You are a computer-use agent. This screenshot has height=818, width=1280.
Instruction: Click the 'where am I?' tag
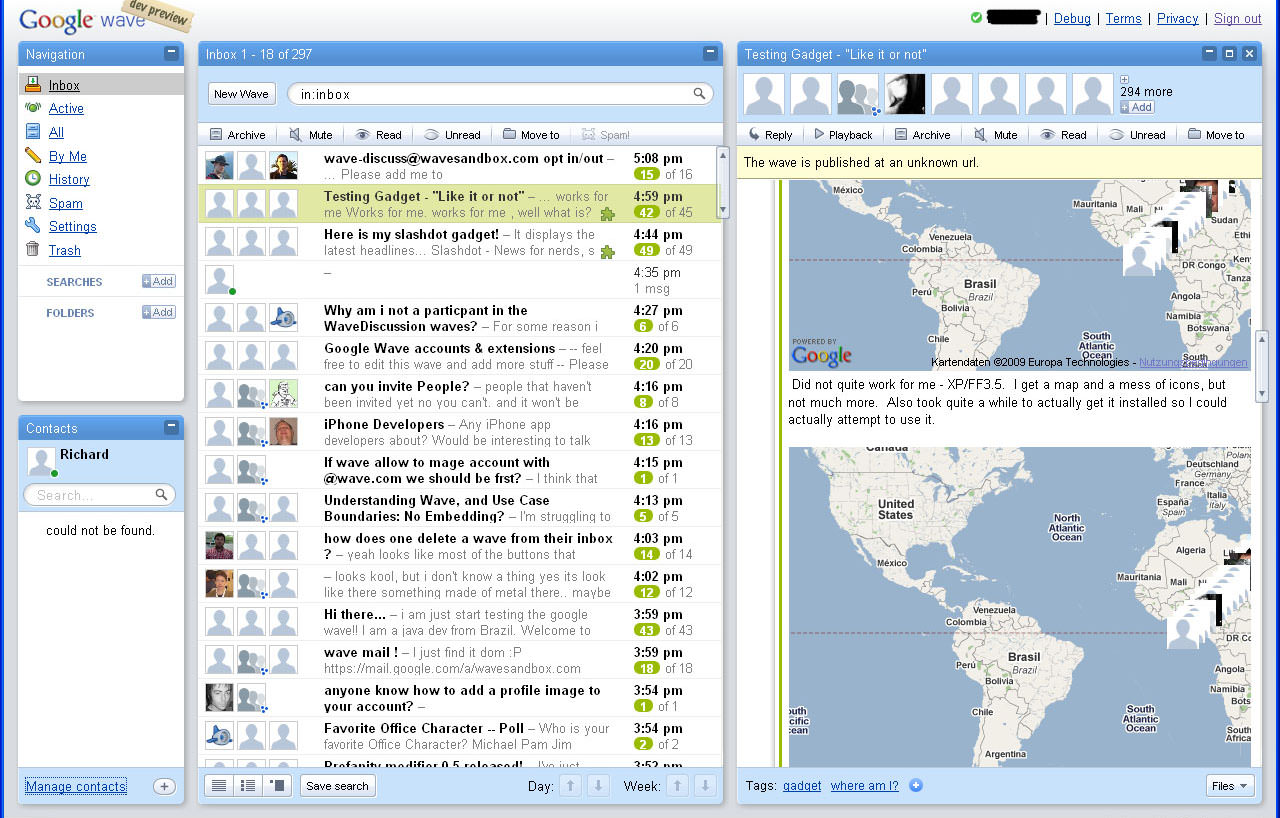pyautogui.click(x=864, y=786)
